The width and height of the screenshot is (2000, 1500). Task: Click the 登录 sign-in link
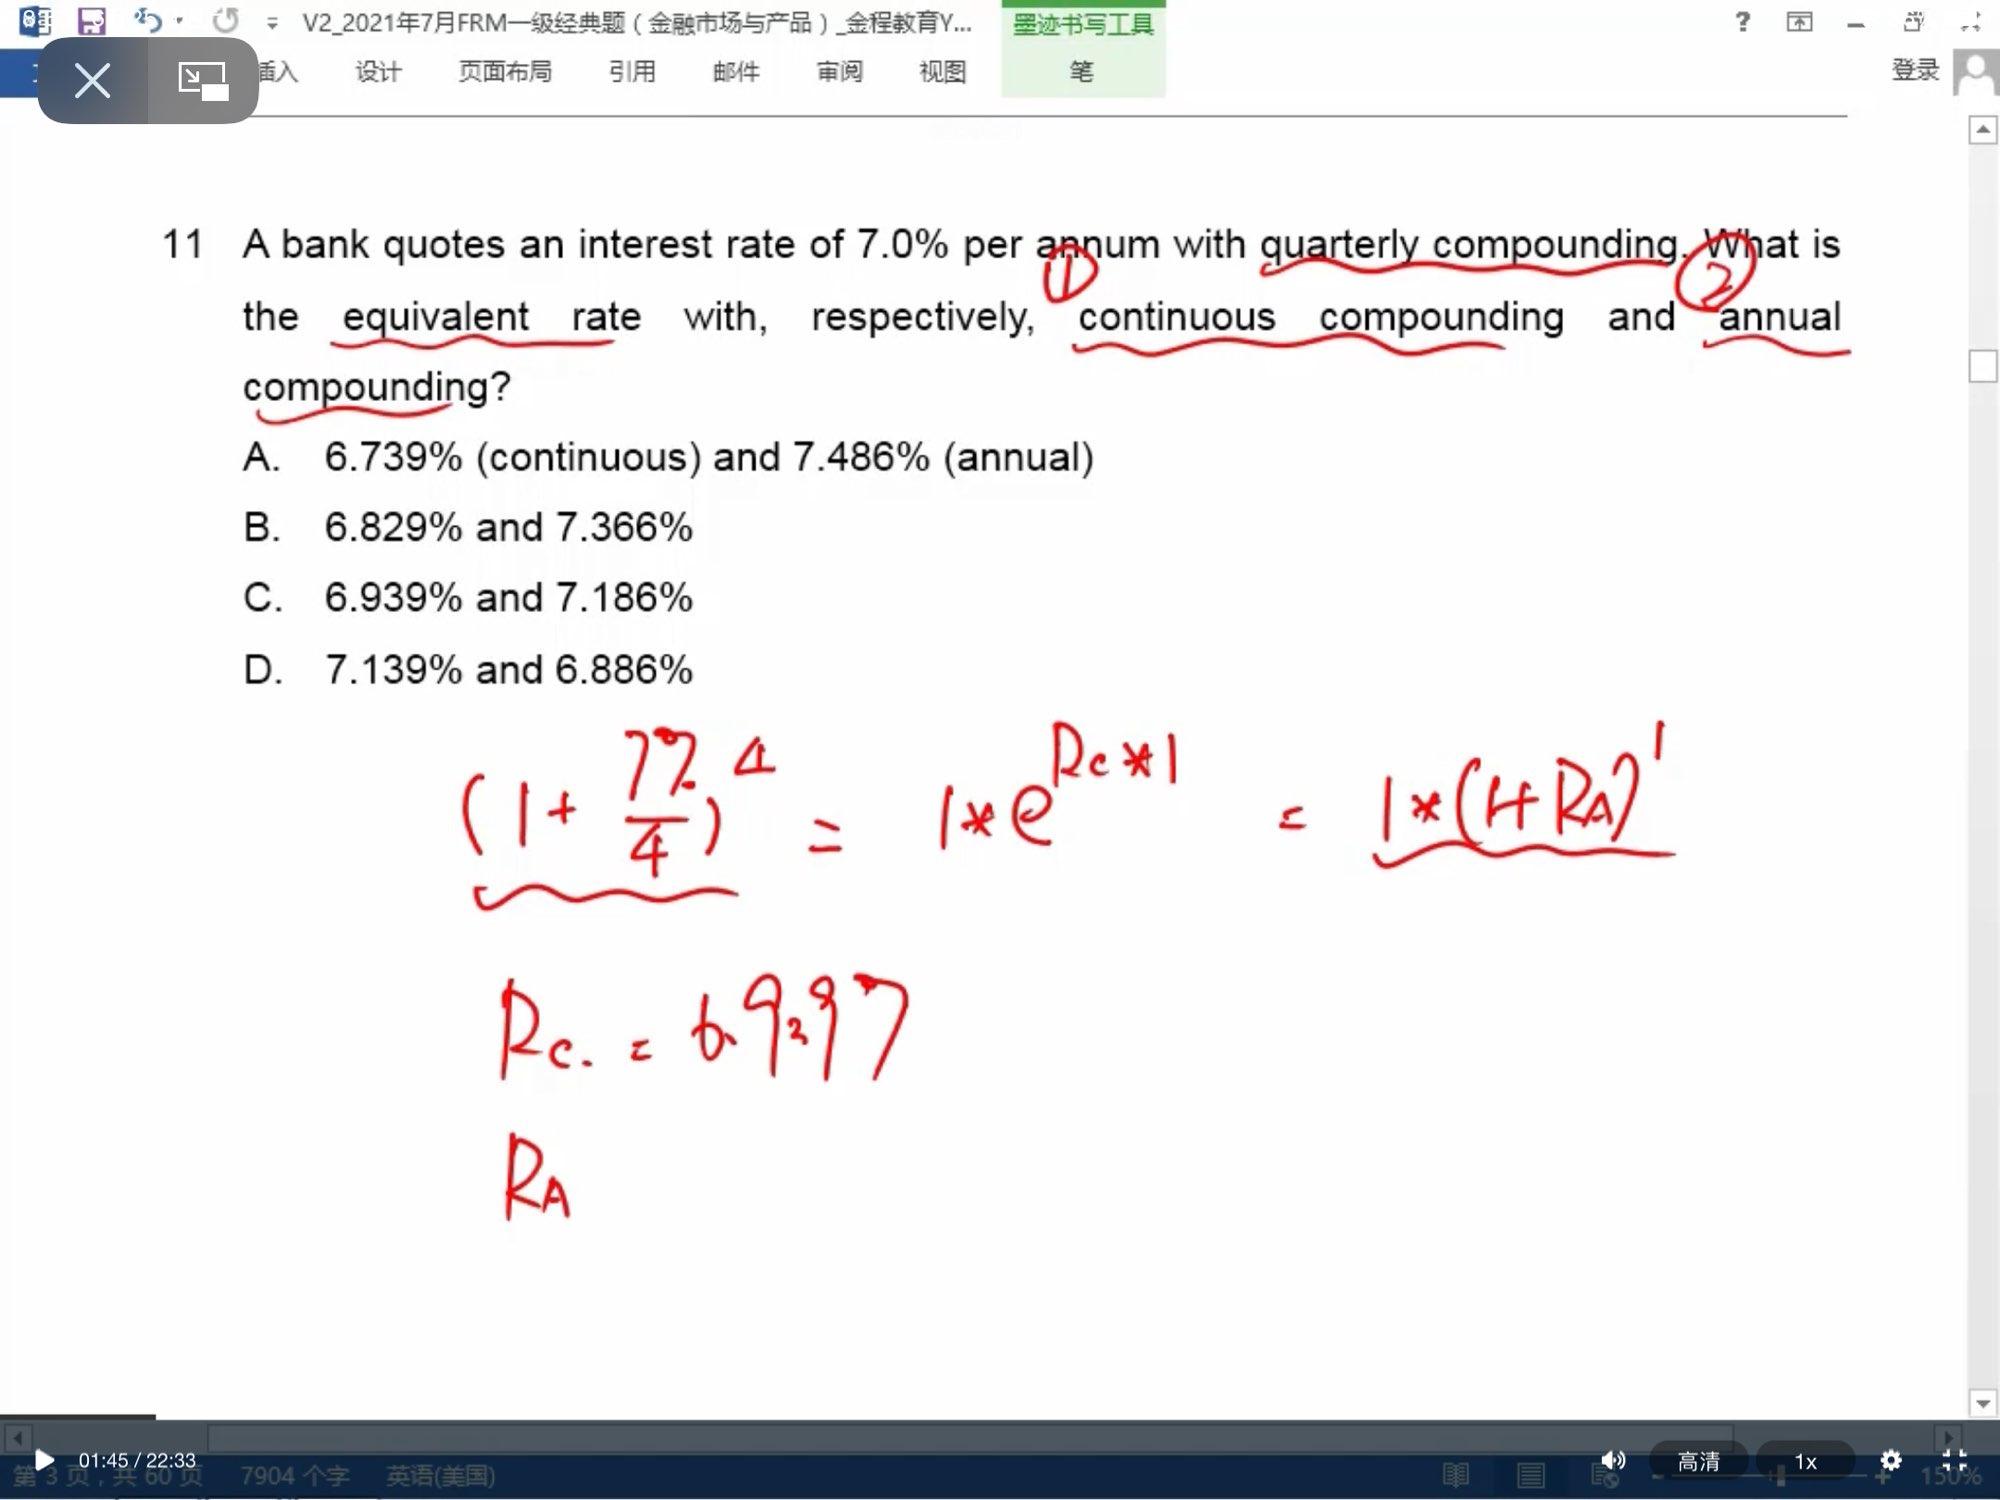click(x=1914, y=70)
